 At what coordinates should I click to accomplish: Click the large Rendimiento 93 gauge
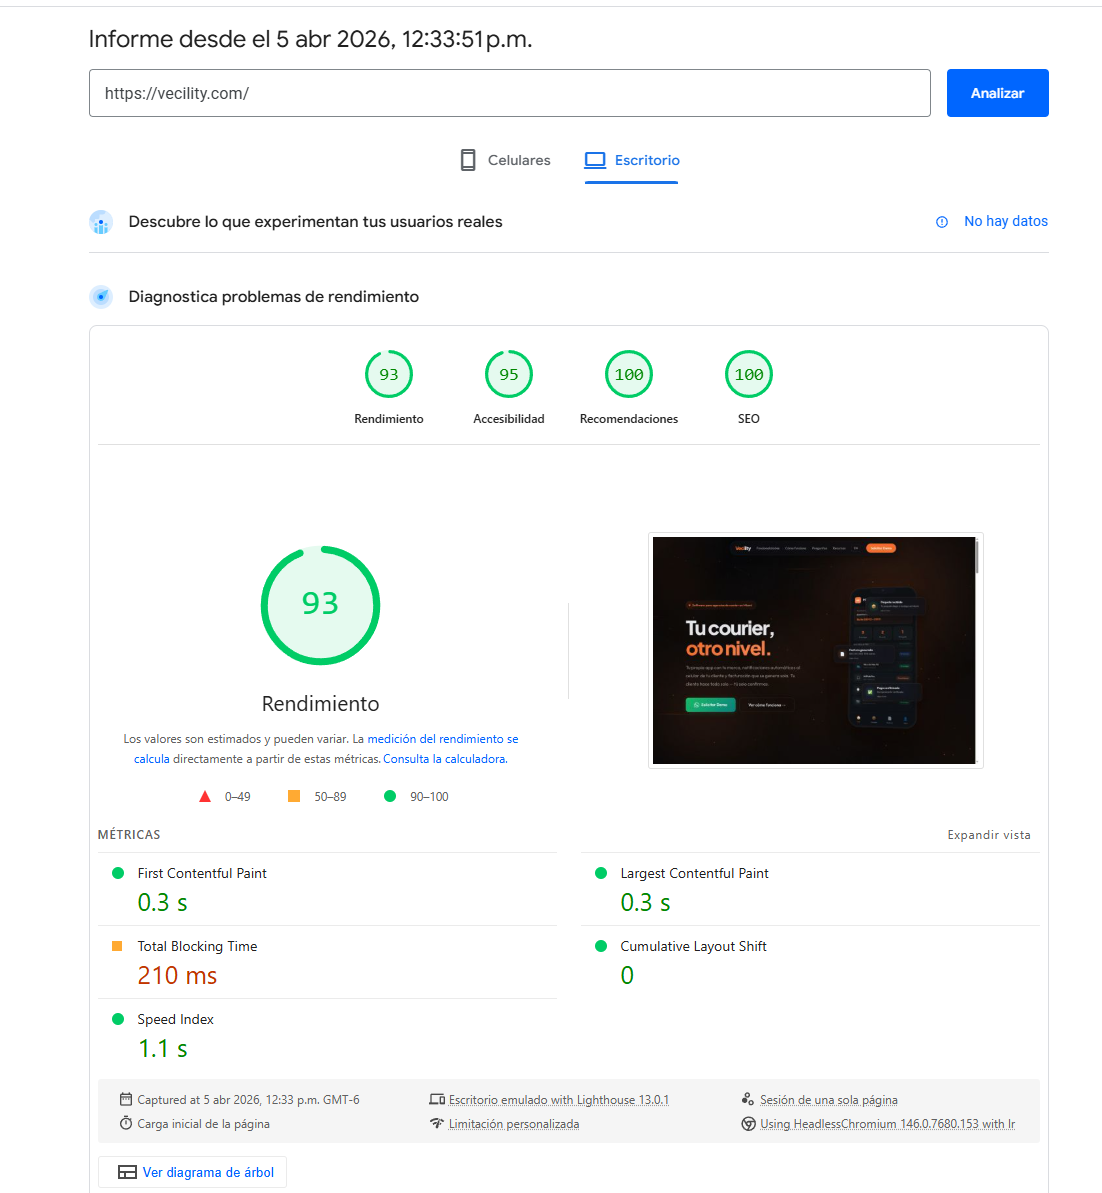[320, 605]
